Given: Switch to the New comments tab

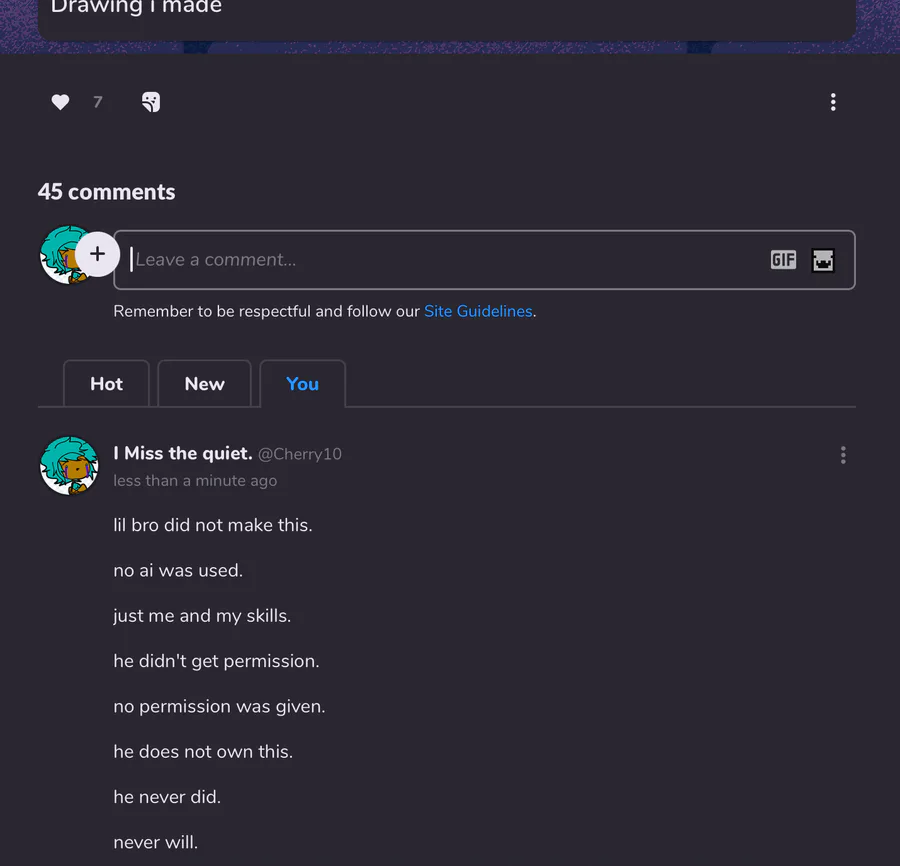Looking at the screenshot, I should pos(204,384).
